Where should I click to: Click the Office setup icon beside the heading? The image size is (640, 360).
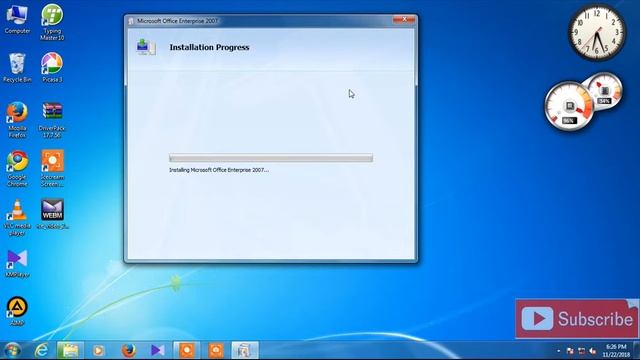[x=146, y=47]
